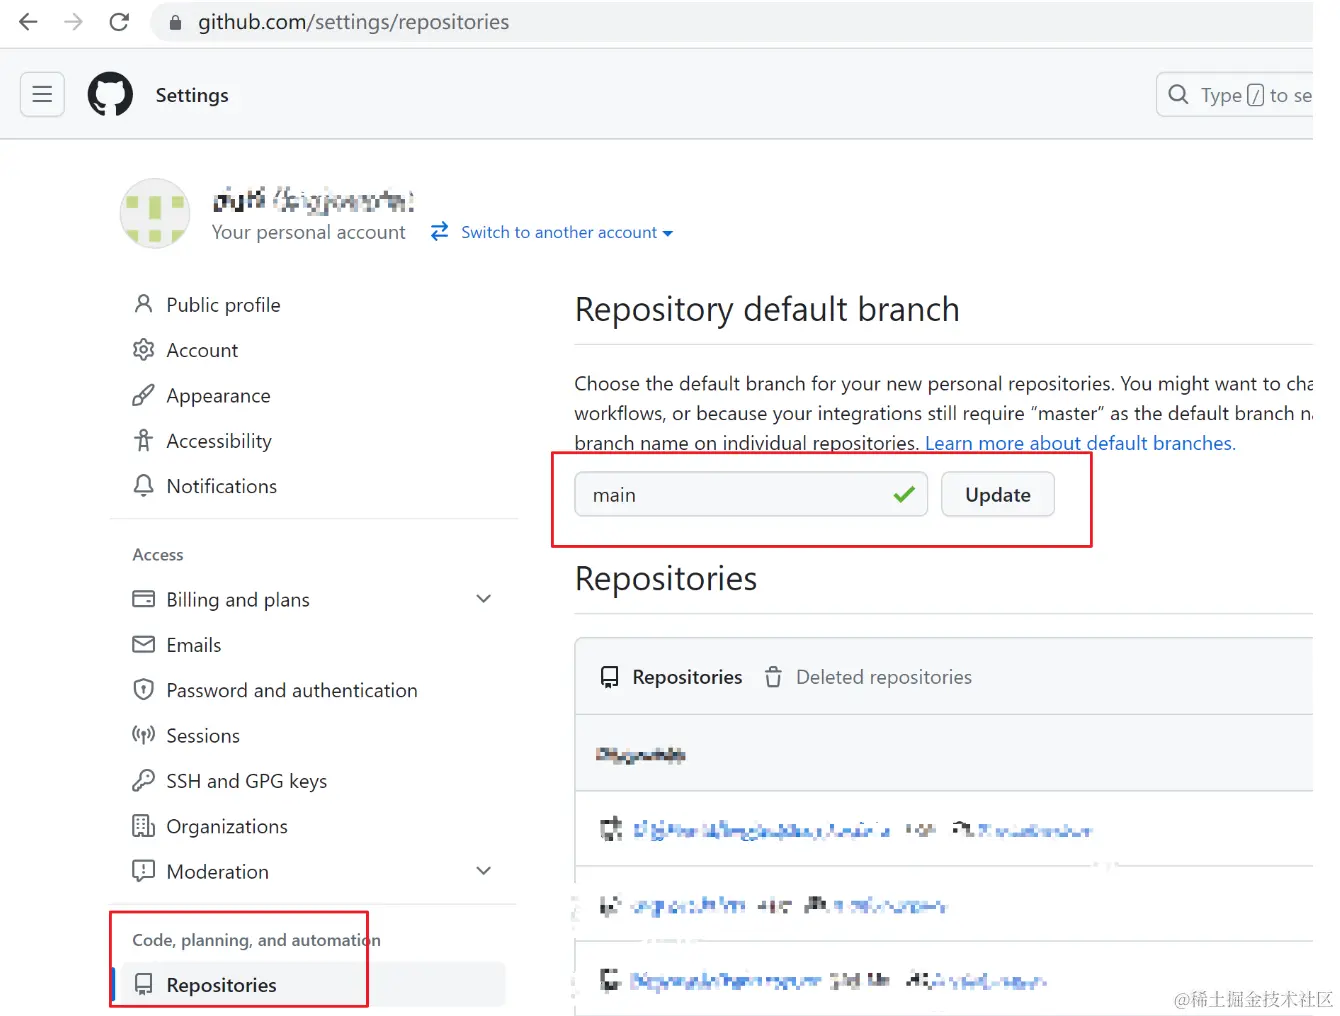Click the SSH and GPG keys key icon
The height and width of the screenshot is (1016, 1340).
pyautogui.click(x=144, y=781)
